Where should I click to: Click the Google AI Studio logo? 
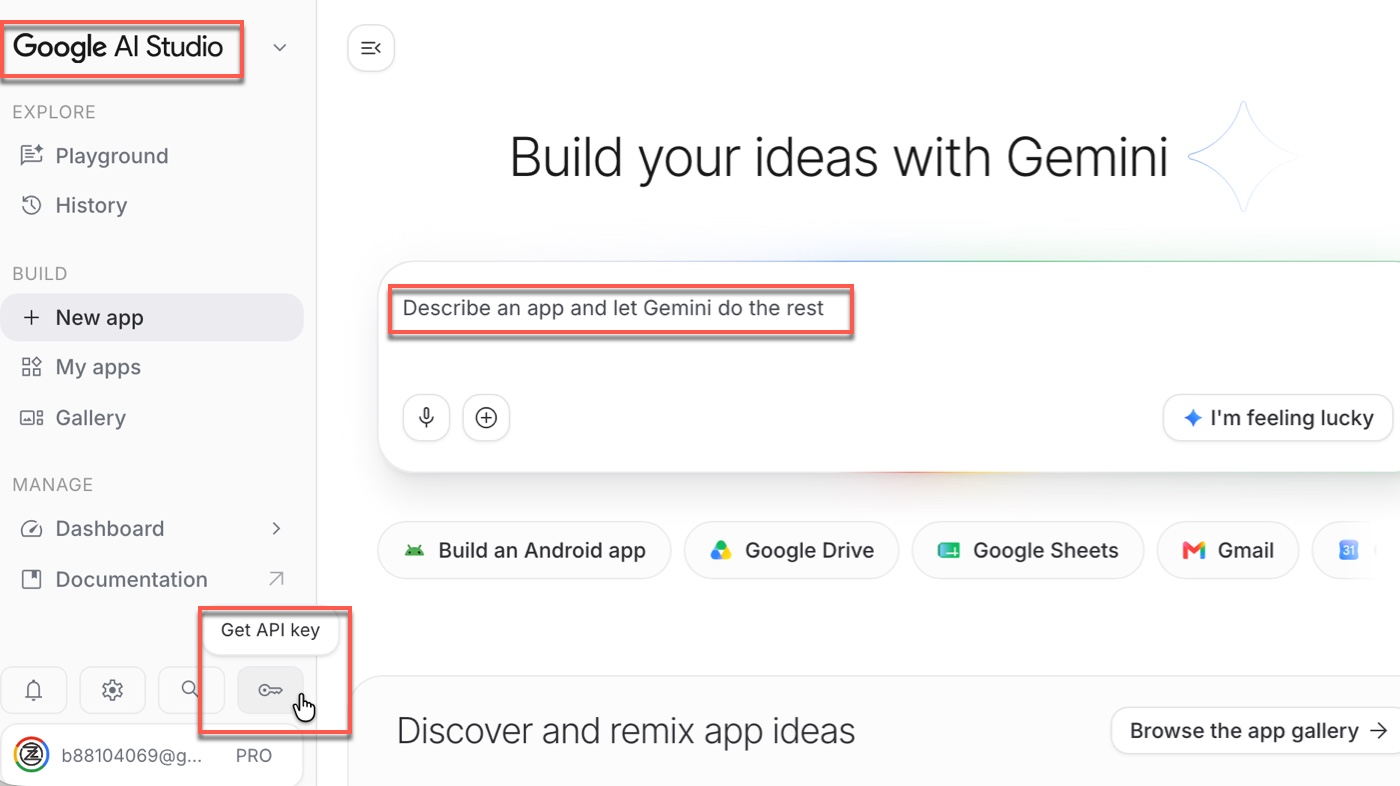118,47
